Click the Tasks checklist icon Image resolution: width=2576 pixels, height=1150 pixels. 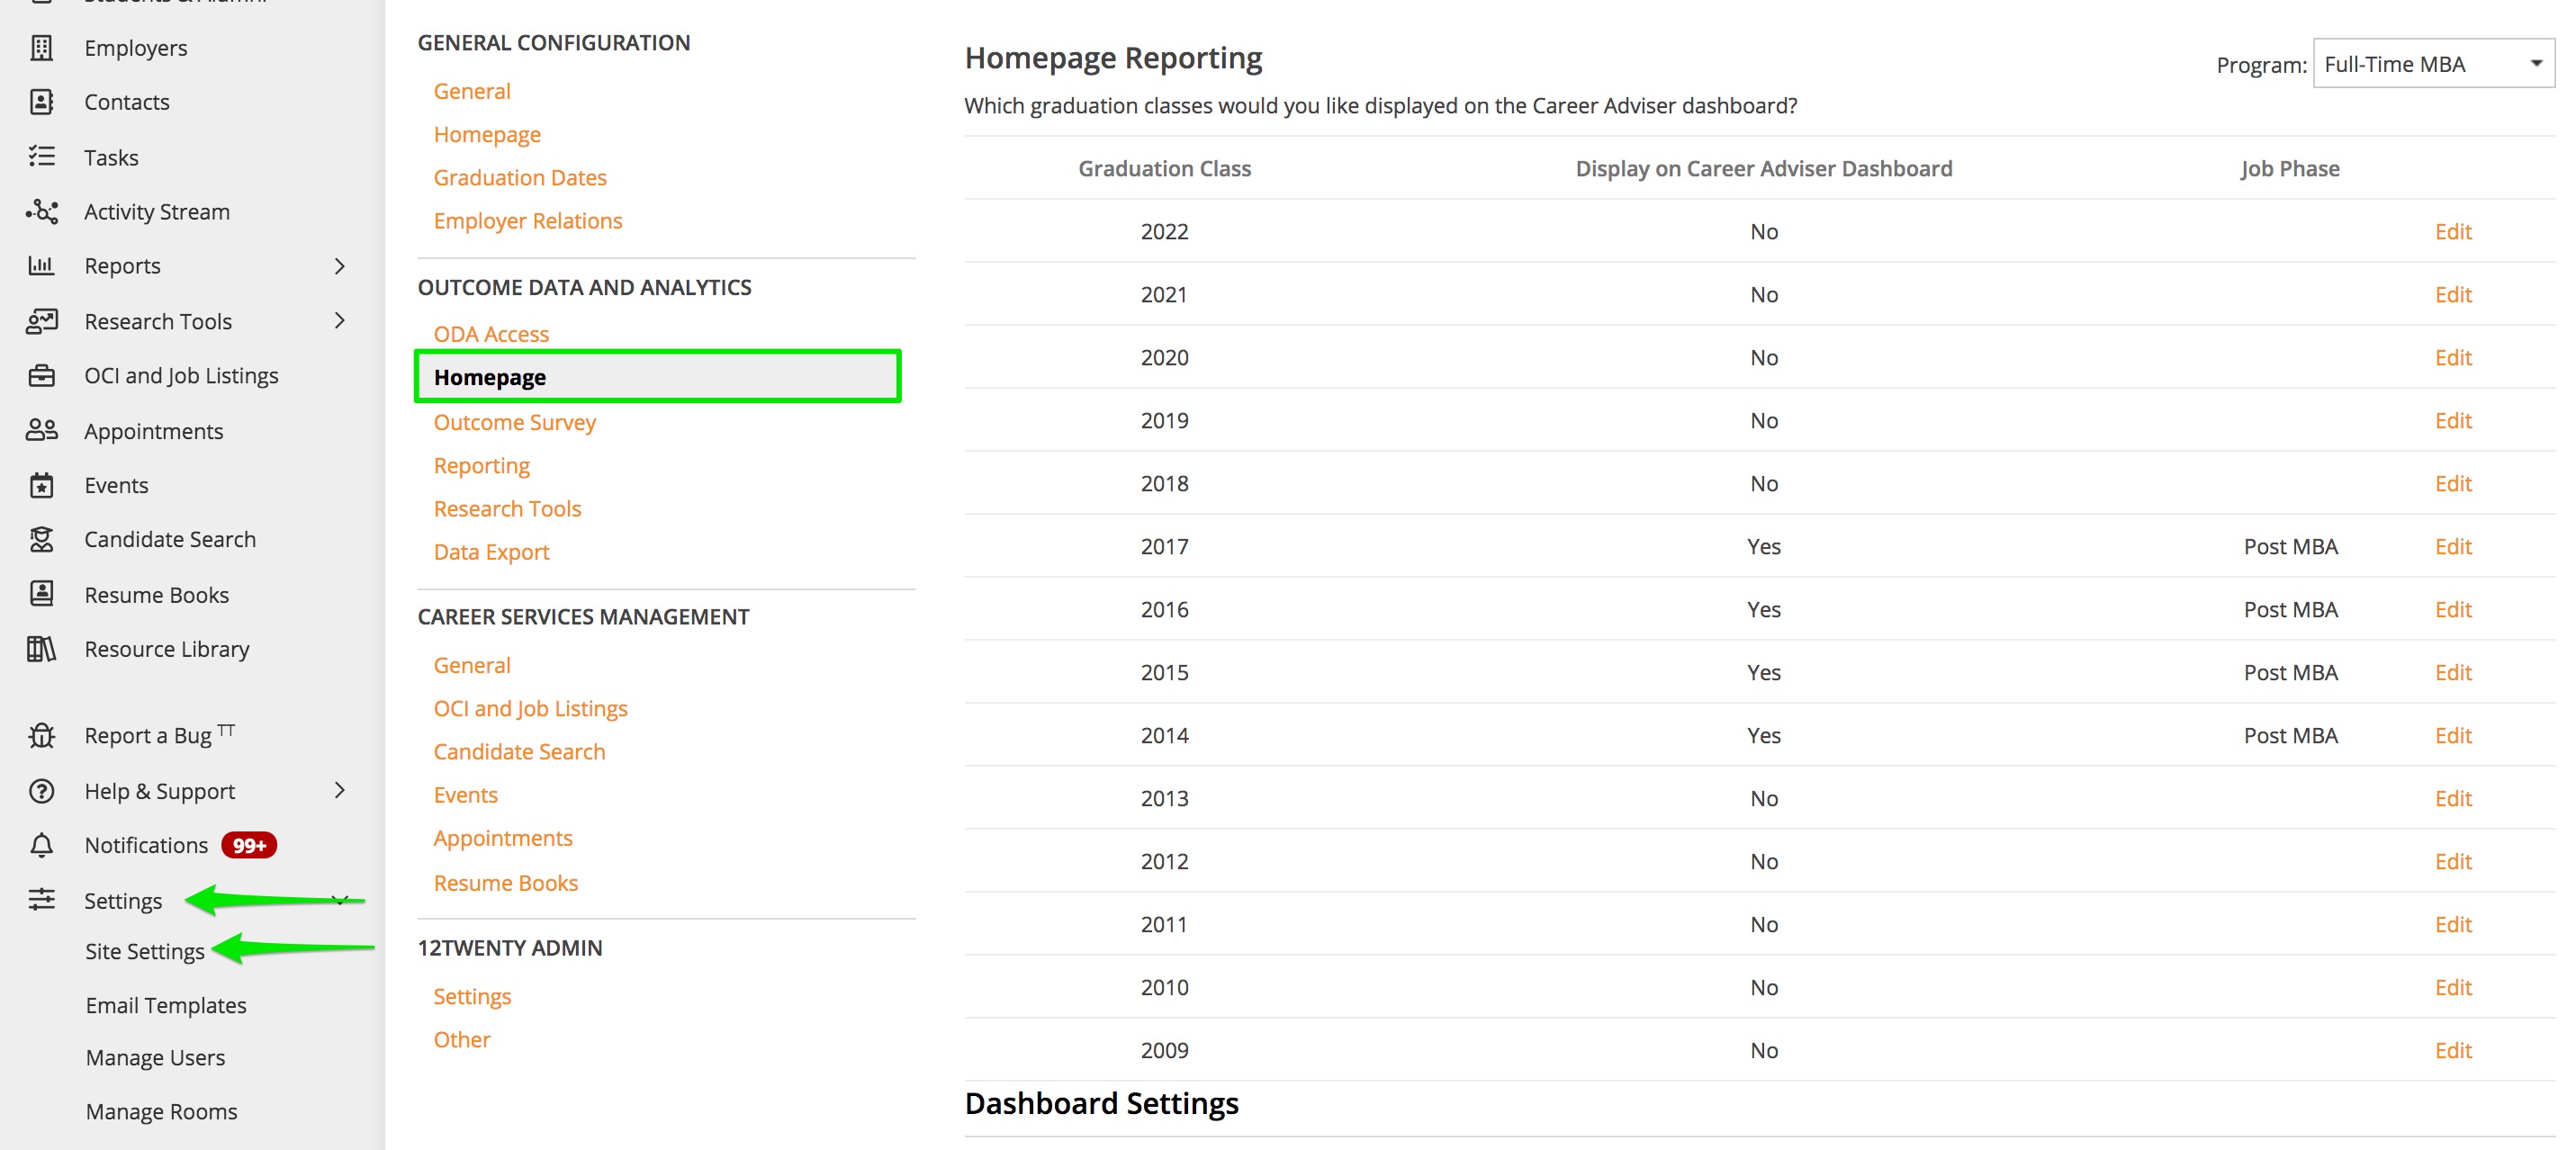tap(41, 157)
